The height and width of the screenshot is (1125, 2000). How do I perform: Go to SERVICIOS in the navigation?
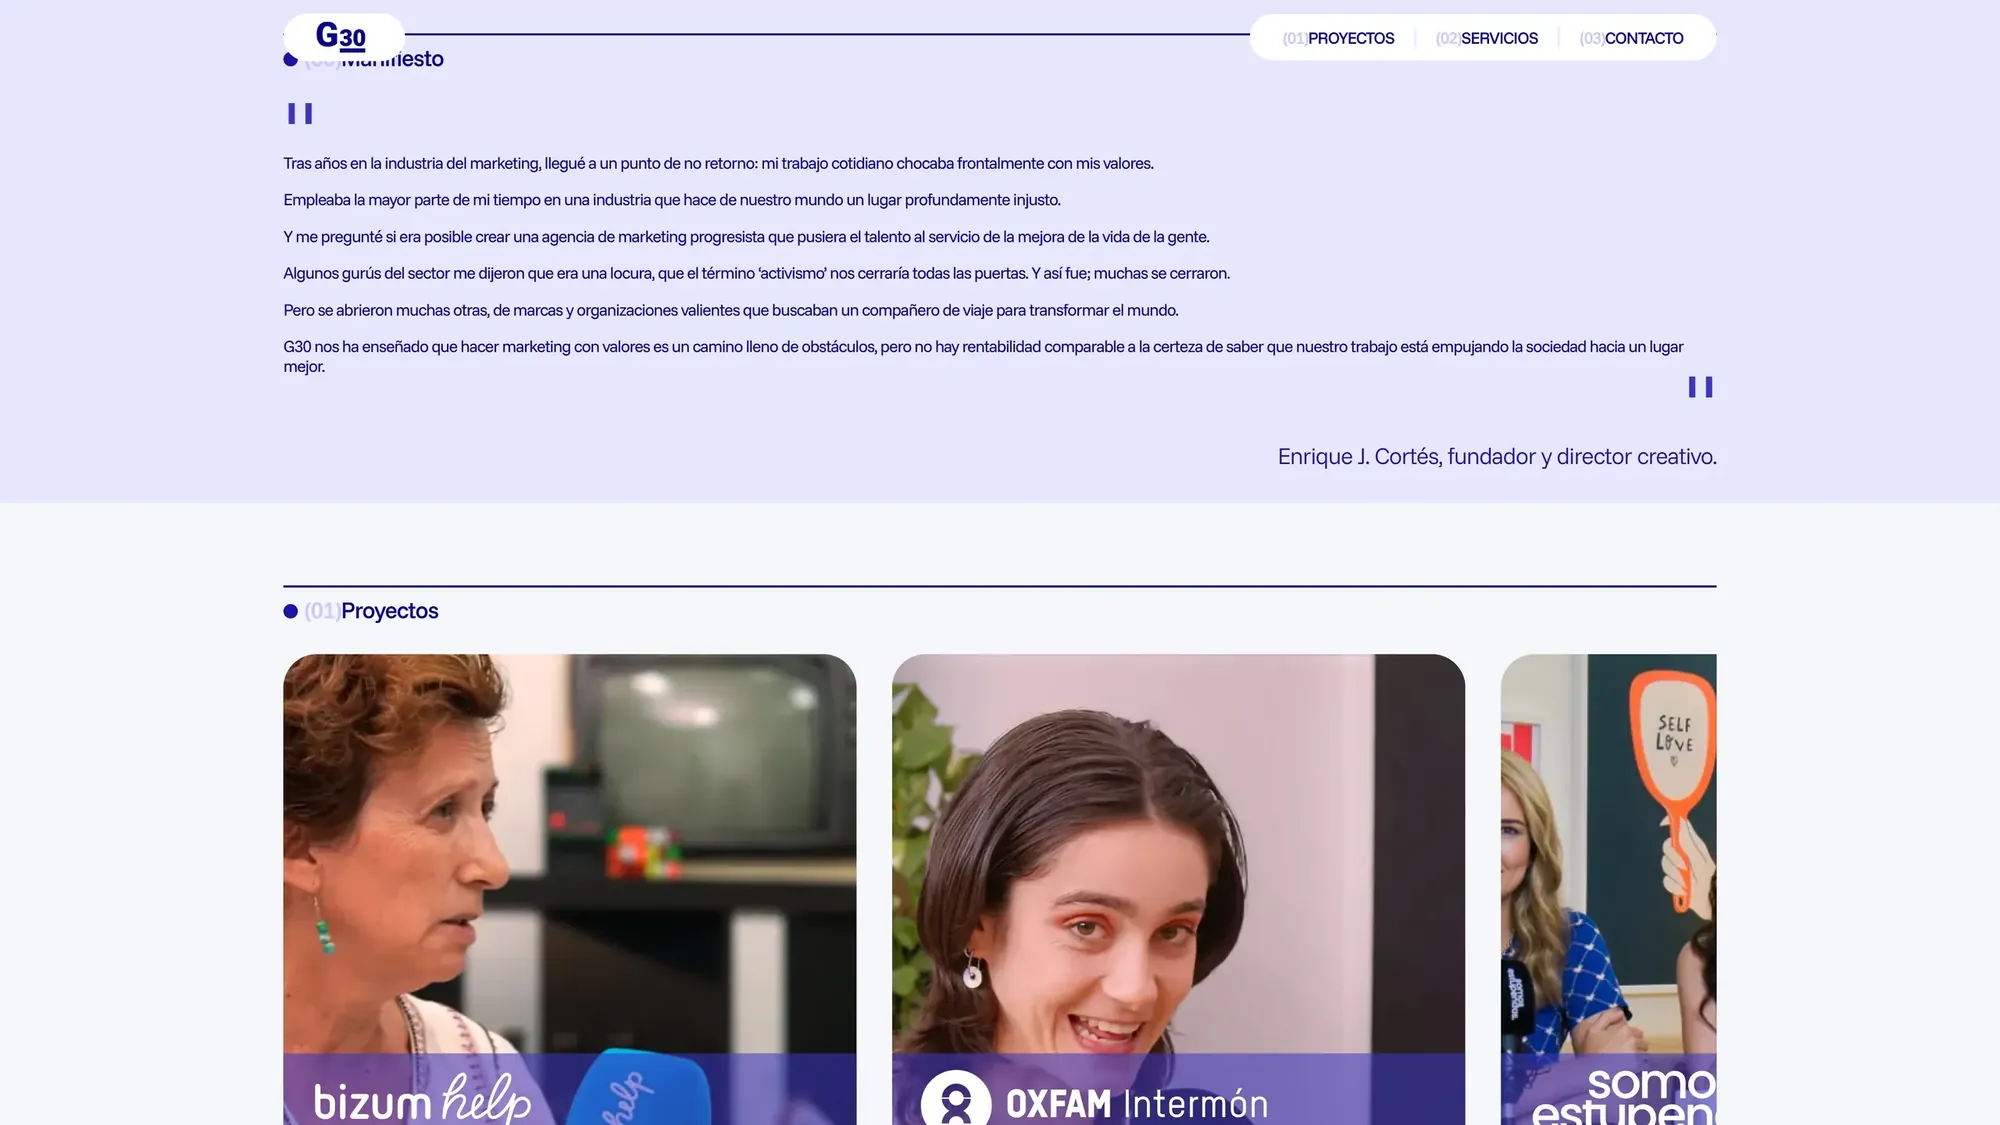[x=1487, y=38]
